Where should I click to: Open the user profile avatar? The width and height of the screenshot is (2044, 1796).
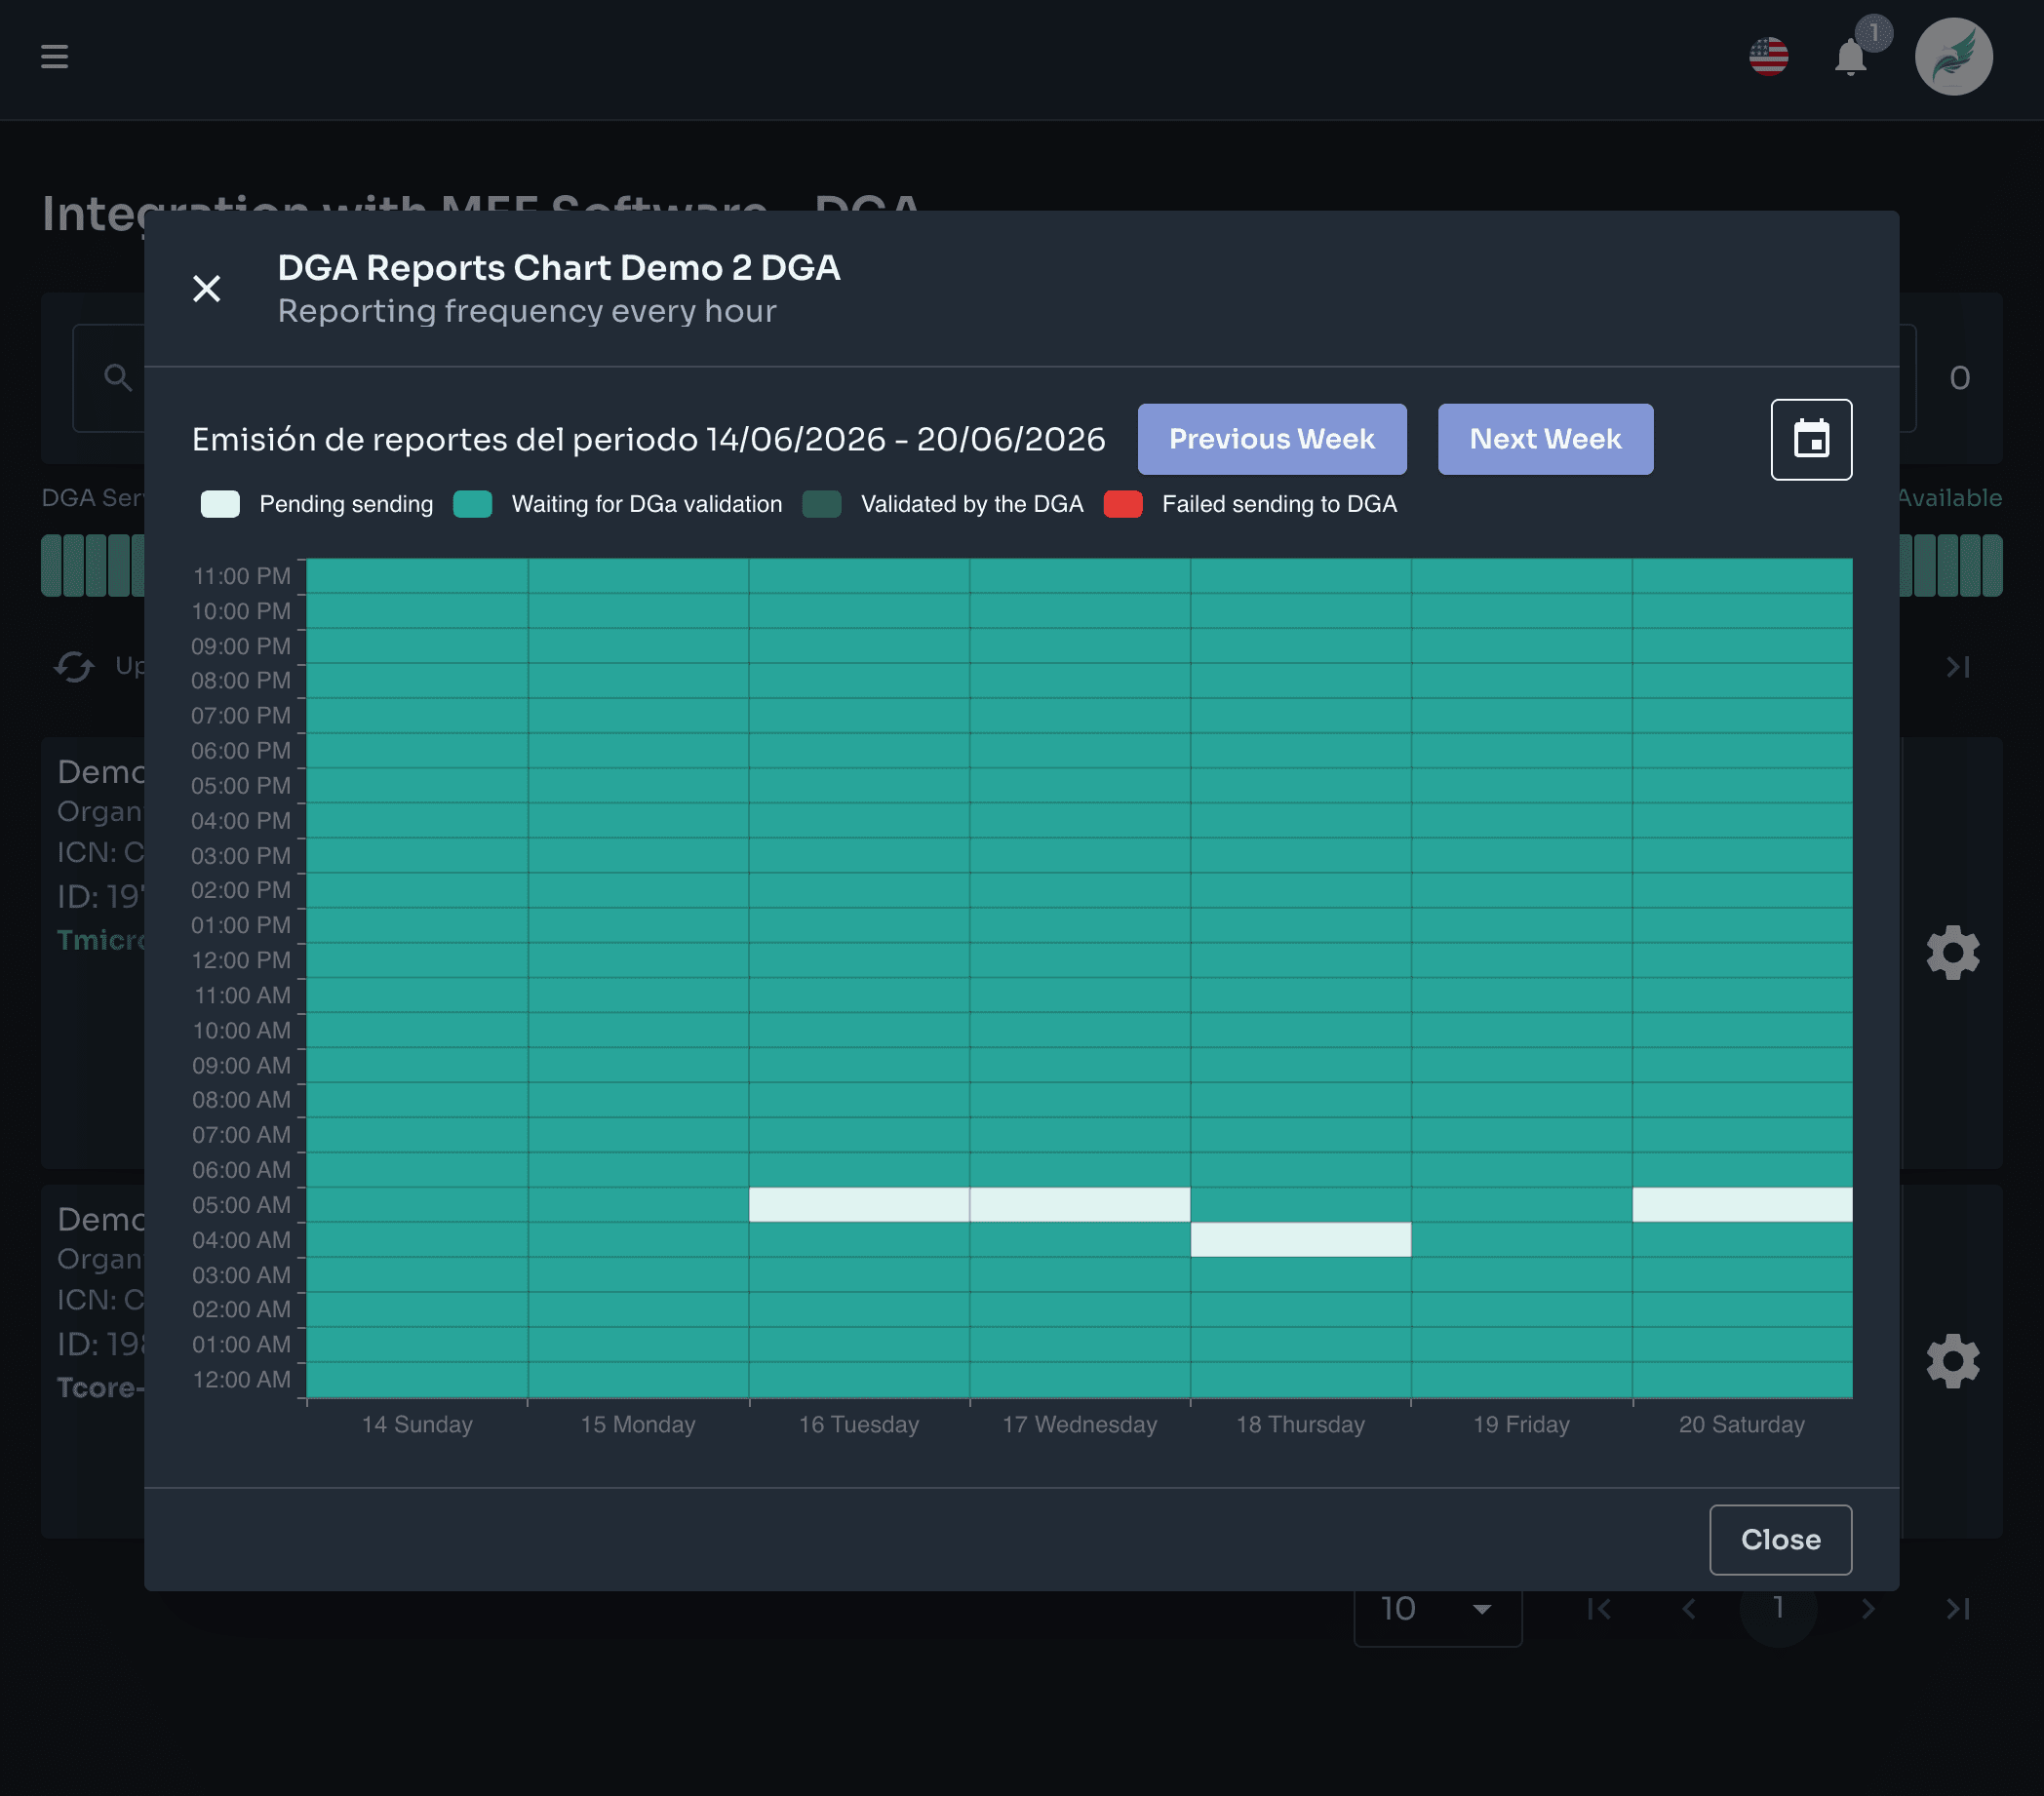(1953, 57)
